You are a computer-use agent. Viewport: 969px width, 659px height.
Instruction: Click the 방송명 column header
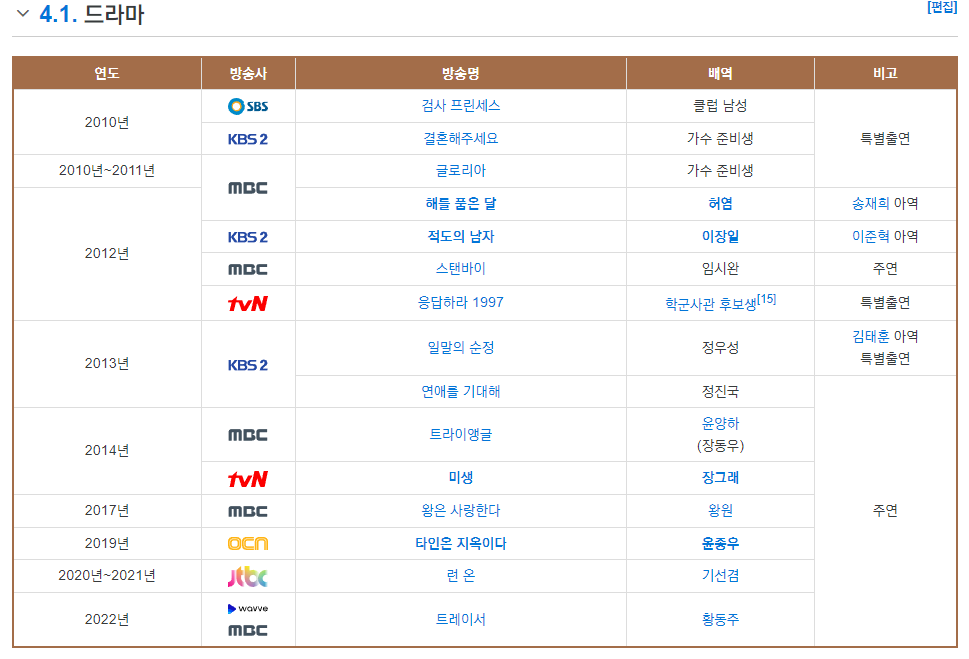(x=461, y=74)
